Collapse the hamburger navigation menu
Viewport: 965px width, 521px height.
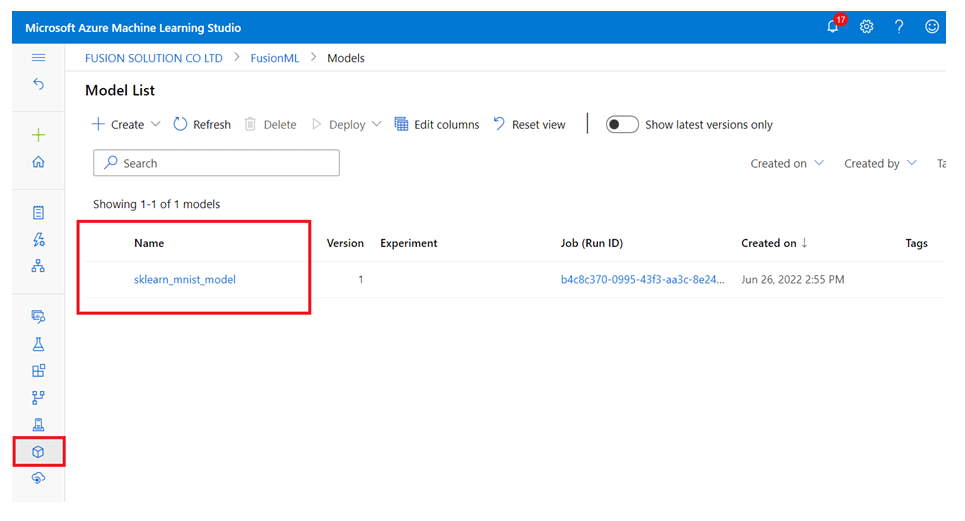(x=38, y=58)
